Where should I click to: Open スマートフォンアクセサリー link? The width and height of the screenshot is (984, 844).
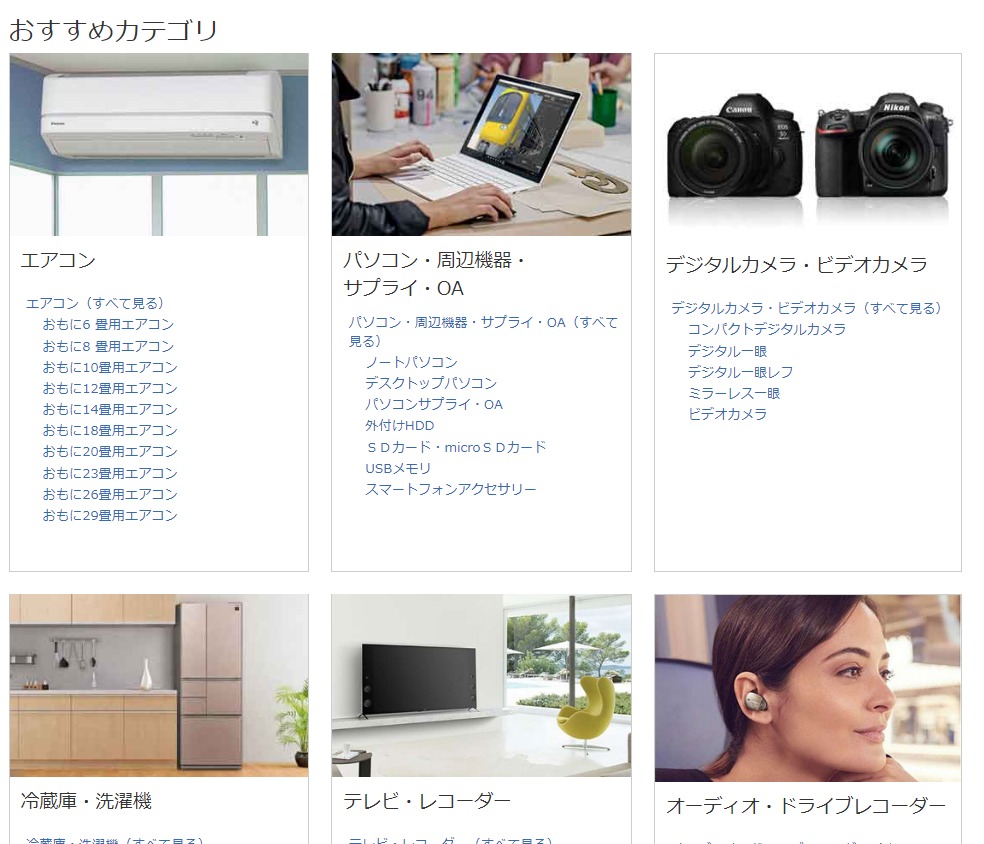click(x=450, y=489)
